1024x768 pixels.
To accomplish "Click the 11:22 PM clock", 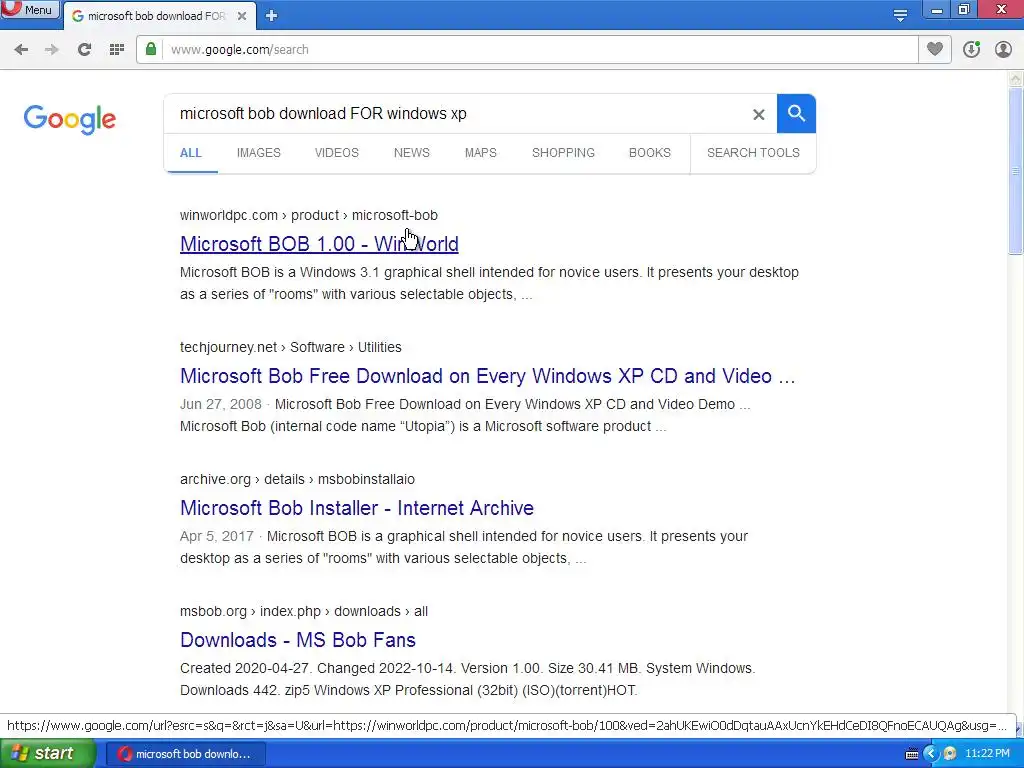I will (987, 754).
